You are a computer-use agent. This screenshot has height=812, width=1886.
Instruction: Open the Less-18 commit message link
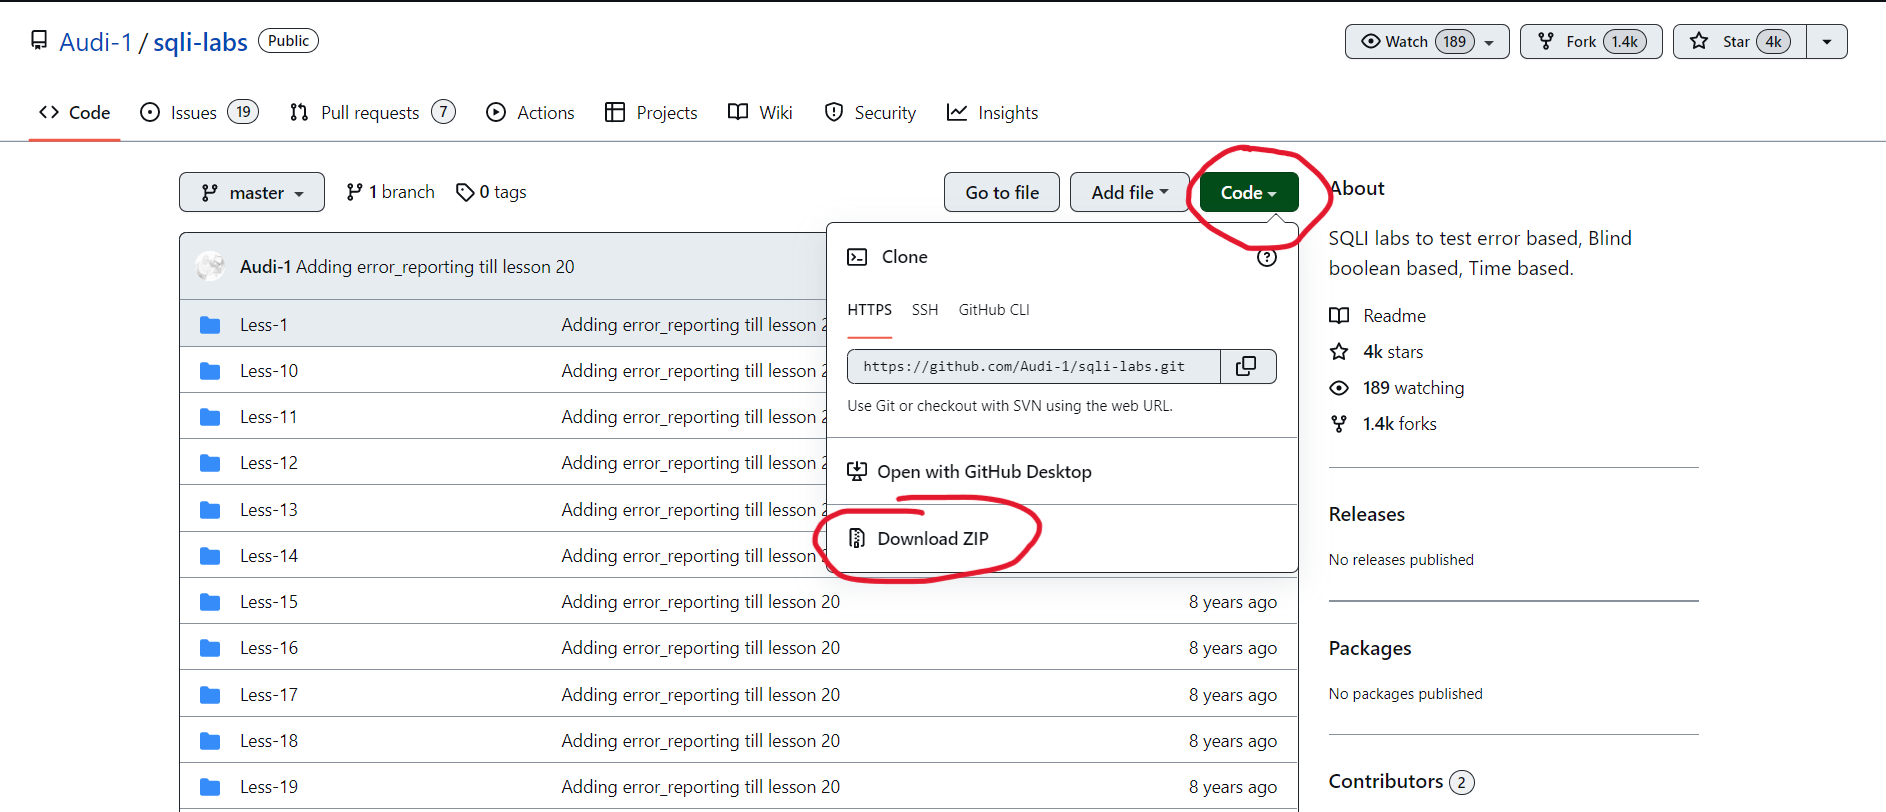701,741
